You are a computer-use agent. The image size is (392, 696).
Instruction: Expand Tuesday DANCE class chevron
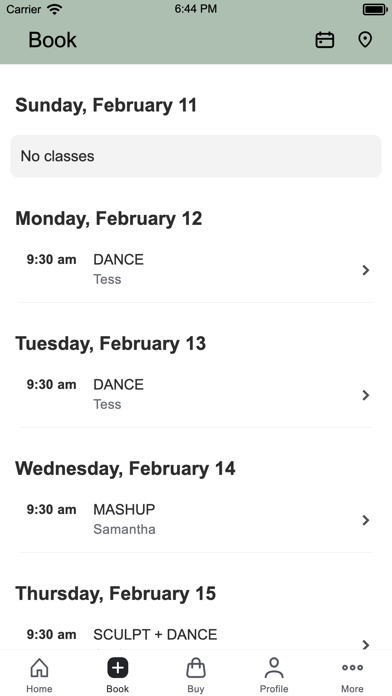[365, 395]
